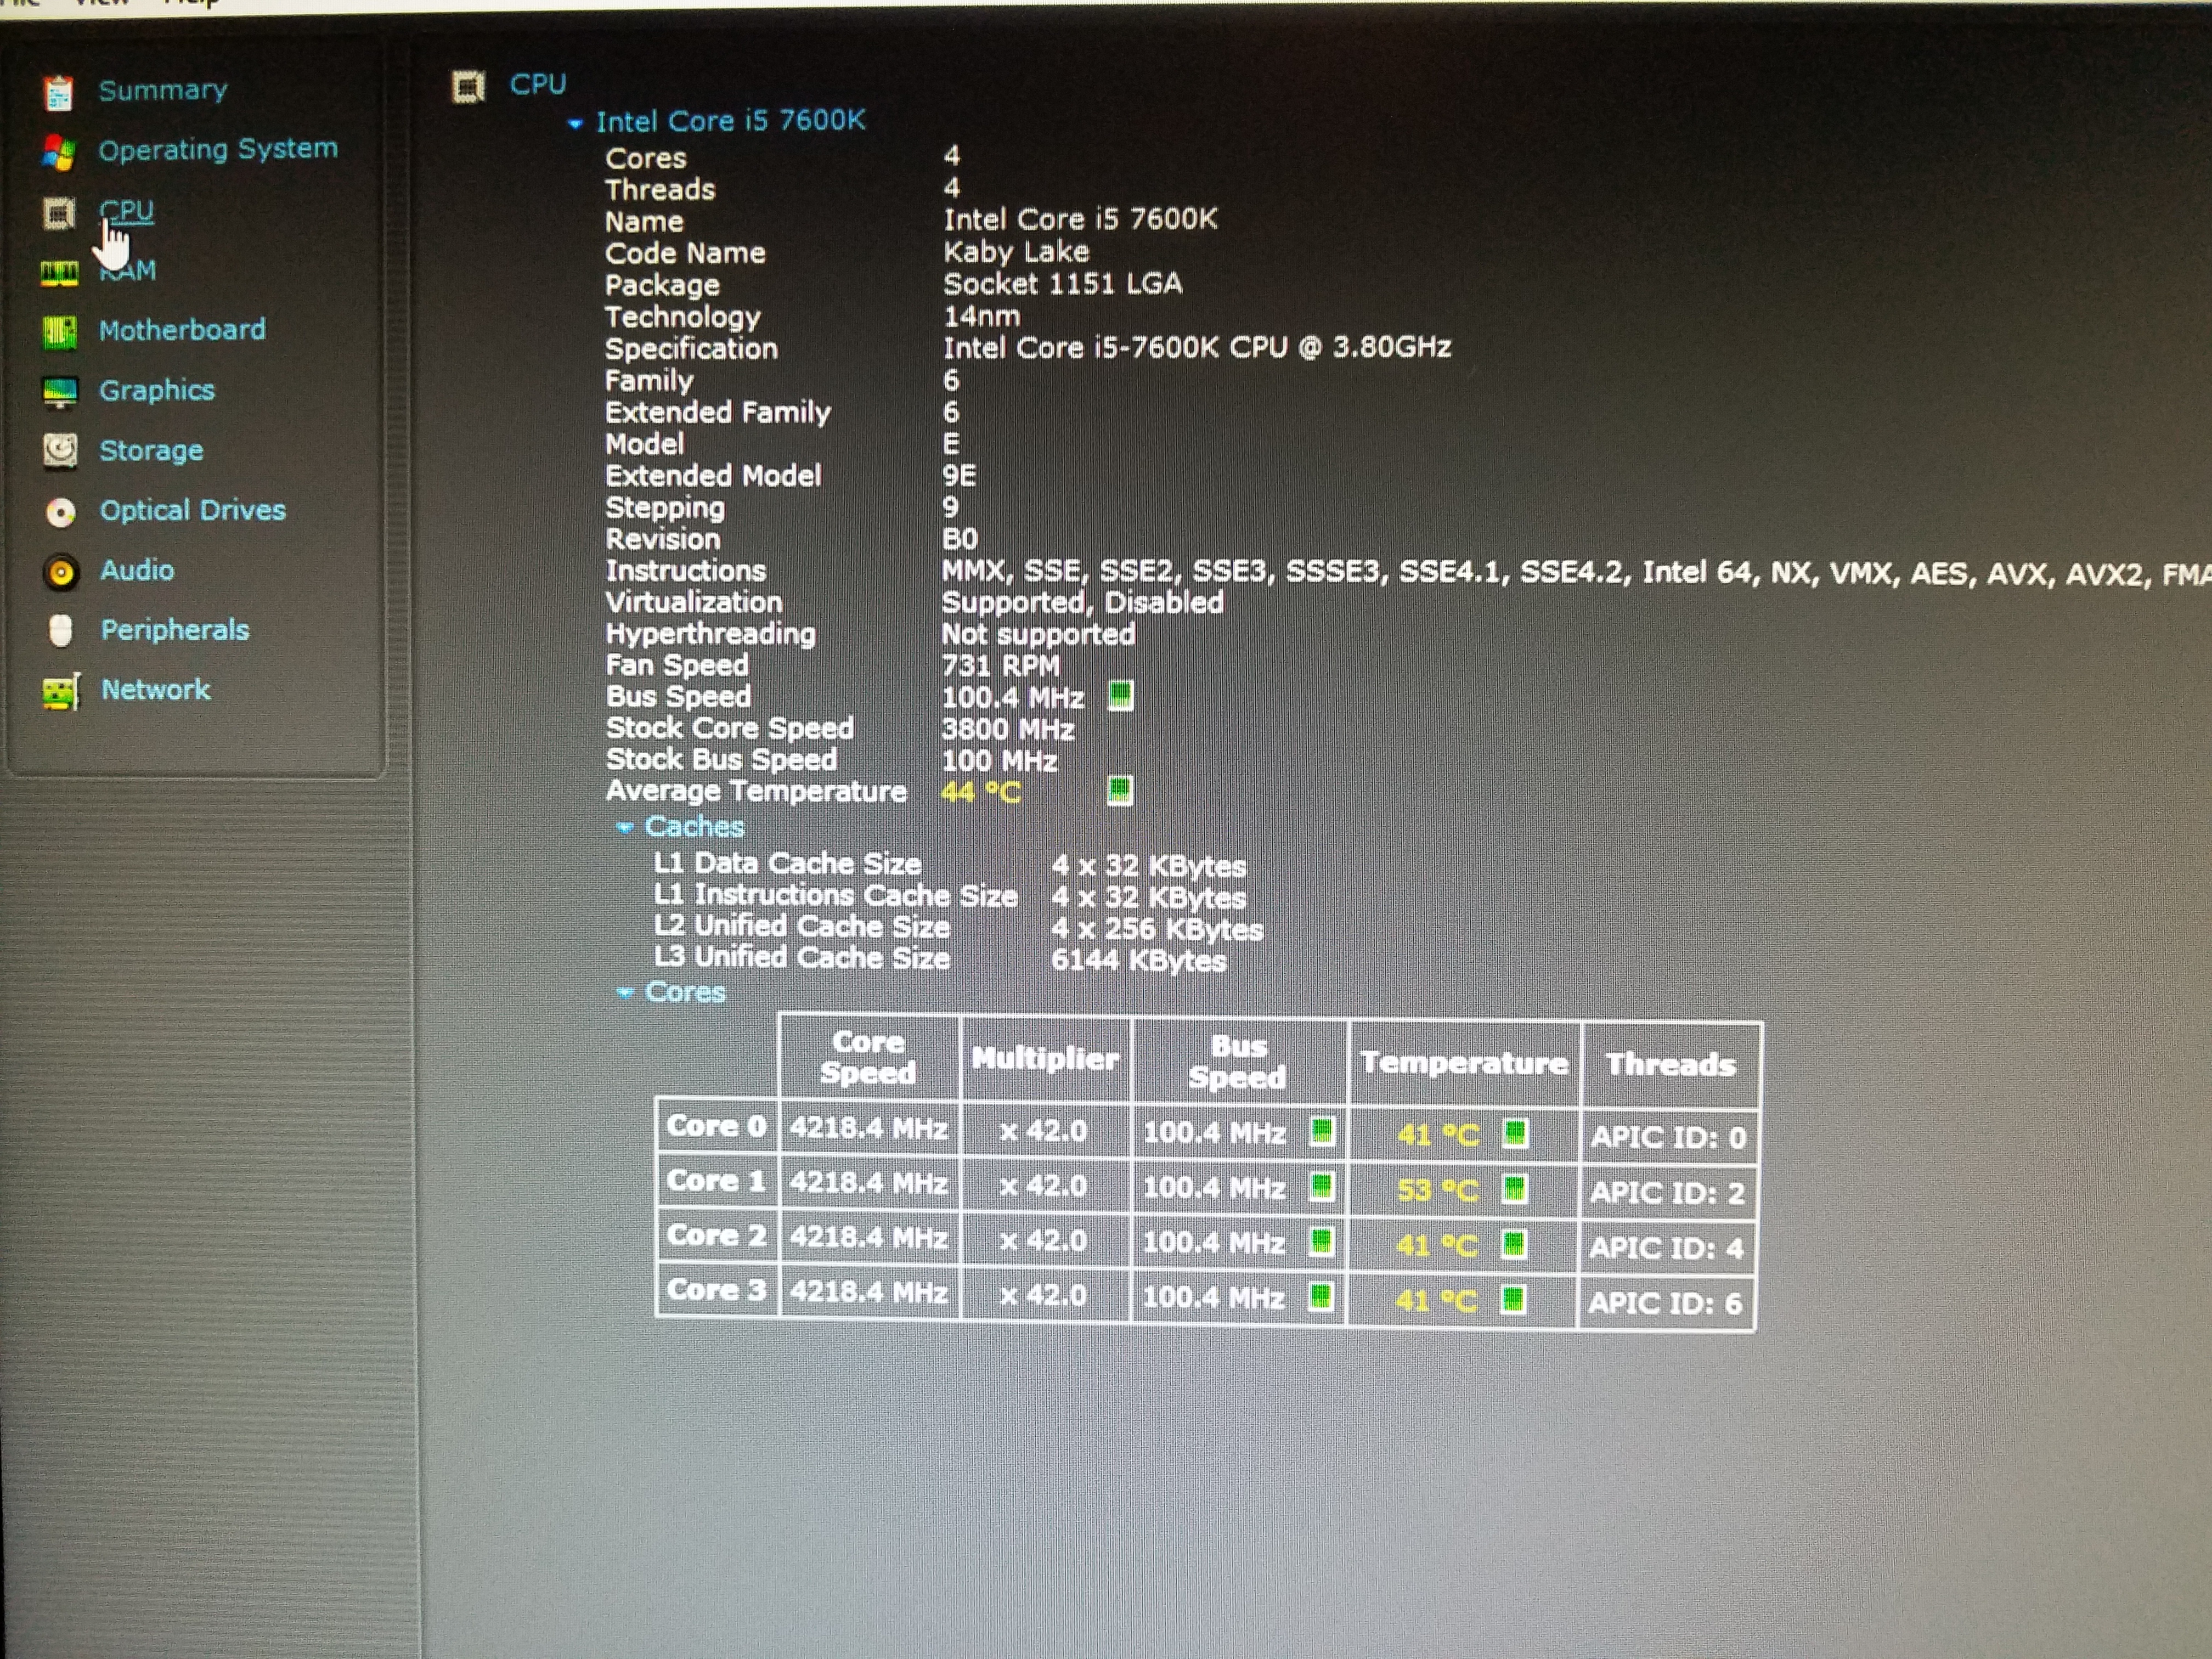The height and width of the screenshot is (1659, 2212).
Task: Click Core 1 bus speed graph icon
Action: coord(1322,1187)
